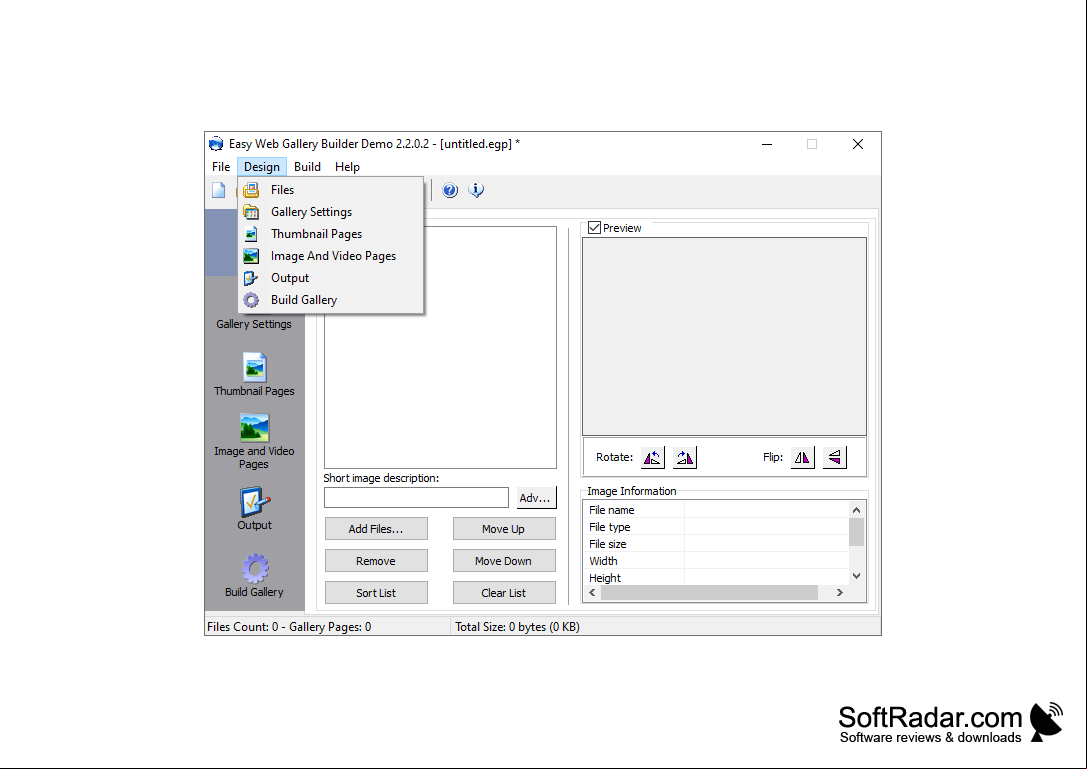Viewport: 1087px width, 769px height.
Task: Click the Gallery Settings icon in the Design menu
Action: (x=251, y=212)
